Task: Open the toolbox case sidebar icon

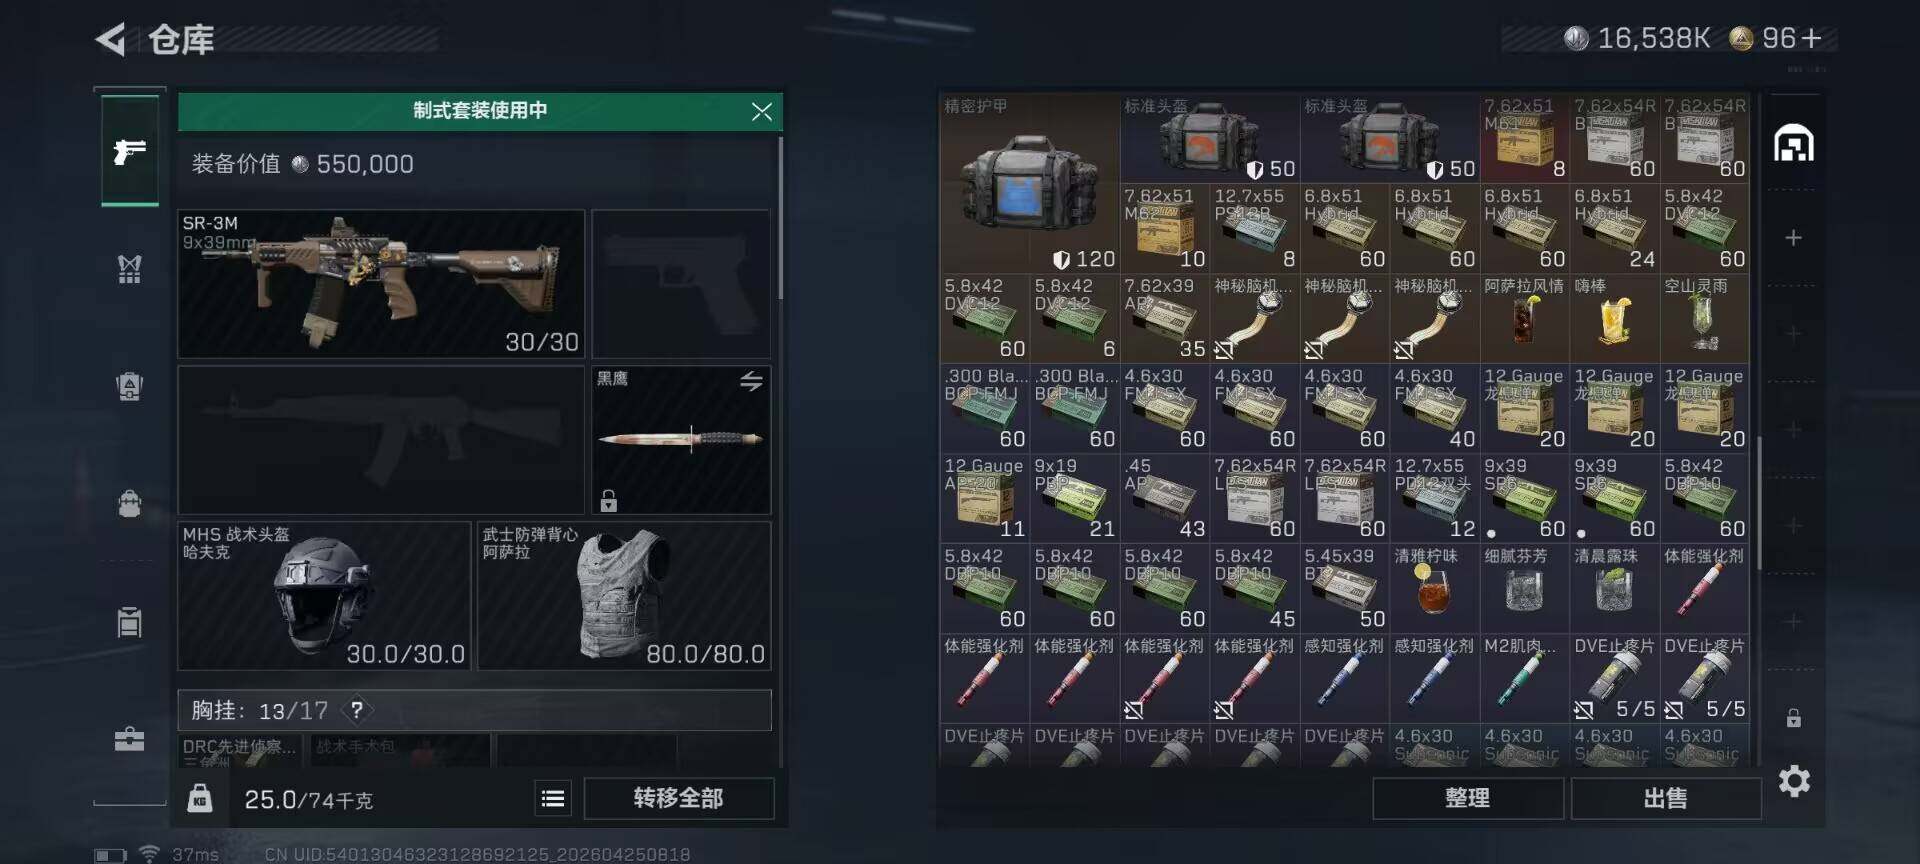Action: tap(130, 739)
